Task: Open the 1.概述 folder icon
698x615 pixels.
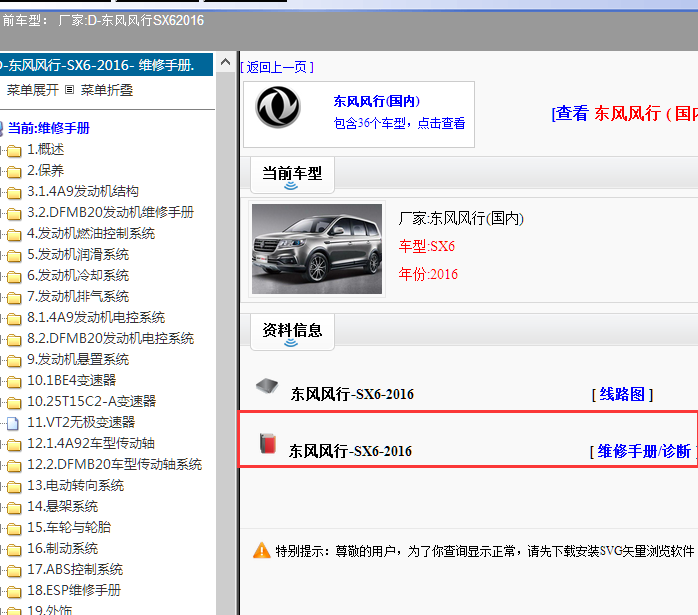Action: pyautogui.click(x=14, y=151)
